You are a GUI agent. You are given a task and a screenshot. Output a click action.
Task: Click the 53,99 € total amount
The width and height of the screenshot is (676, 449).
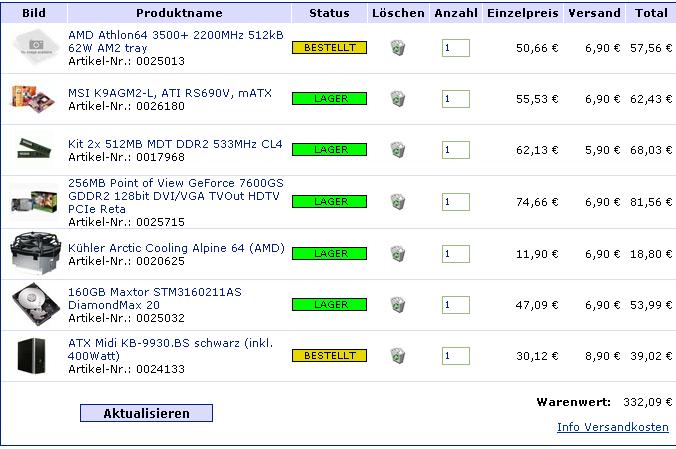[x=651, y=305]
